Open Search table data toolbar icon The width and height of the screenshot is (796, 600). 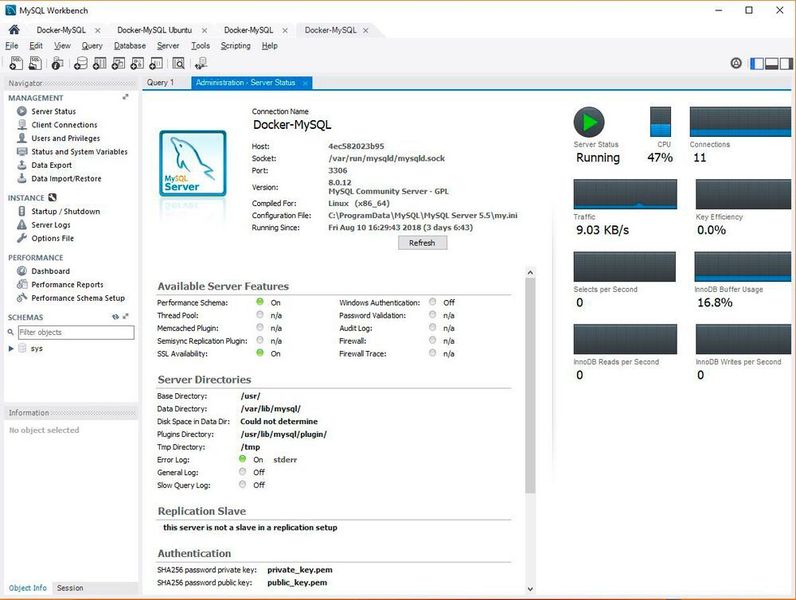[178, 63]
